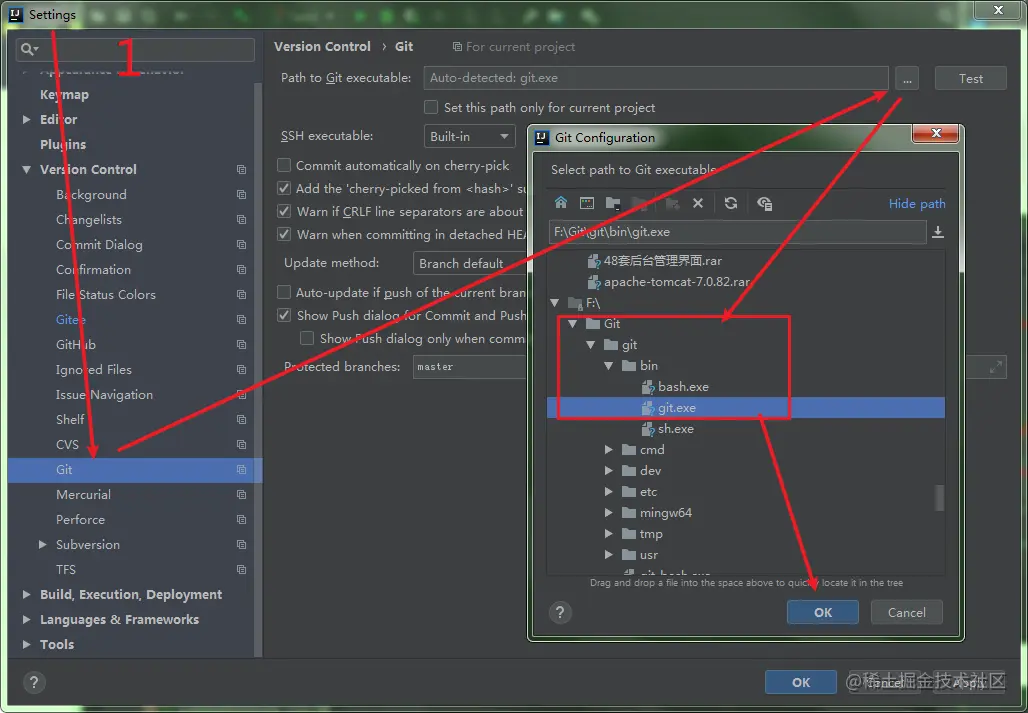Image resolution: width=1028 pixels, height=713 pixels.
Task: Click the tree scrollbar in Git Configuration dialog
Action: 939,497
